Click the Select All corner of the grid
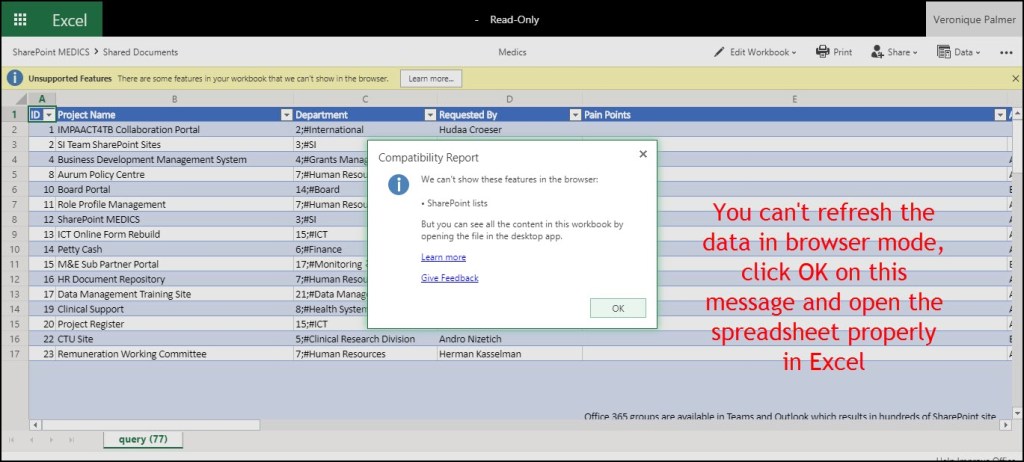The height and width of the screenshot is (462, 1024). (x=14, y=99)
